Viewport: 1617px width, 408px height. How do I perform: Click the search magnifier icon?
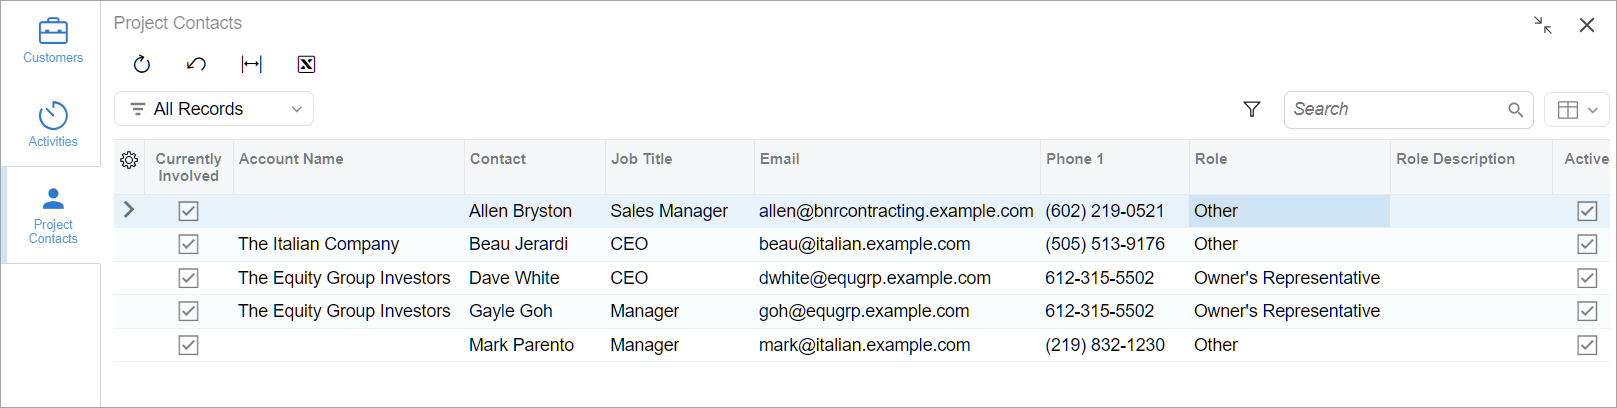click(x=1515, y=110)
